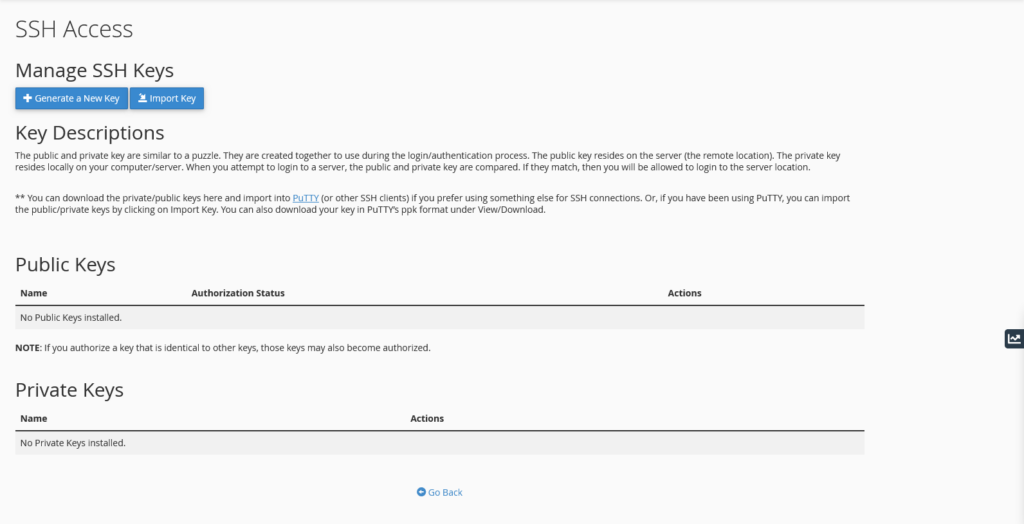The height and width of the screenshot is (524, 1024).
Task: Open the statistics chart icon on right edge
Action: point(1014,338)
